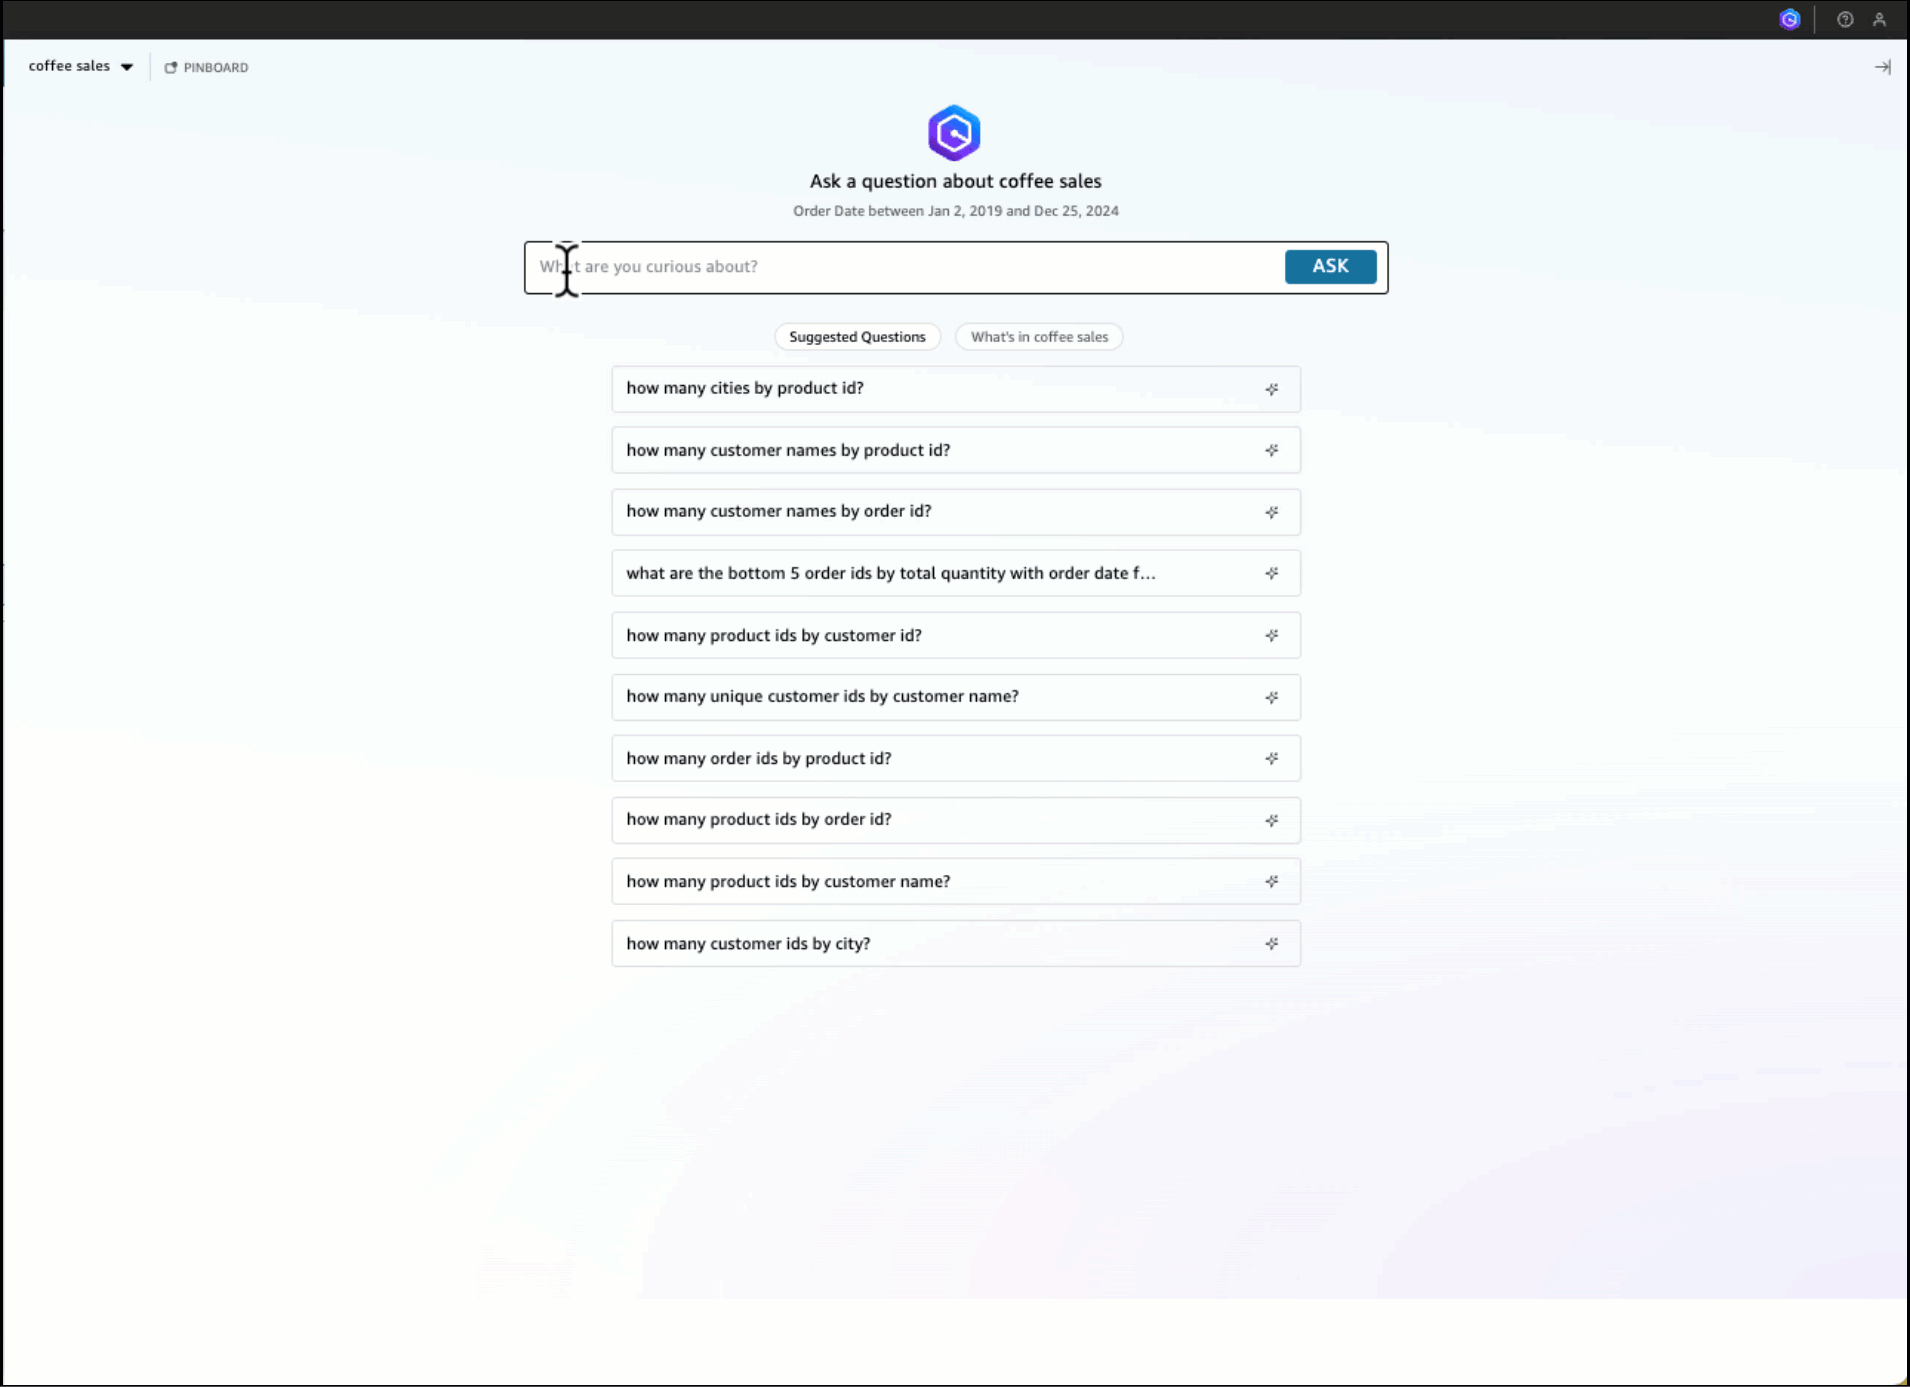The height and width of the screenshot is (1387, 1910).
Task: Click sparkle icon for product ids by customer id
Action: click(1271, 636)
